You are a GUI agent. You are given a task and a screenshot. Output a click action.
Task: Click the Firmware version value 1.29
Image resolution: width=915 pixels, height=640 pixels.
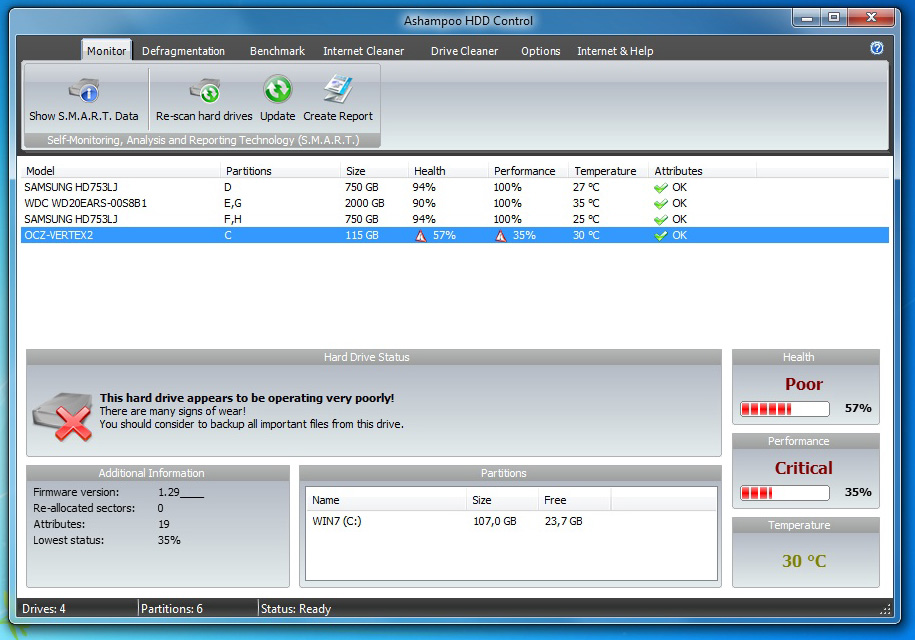pyautogui.click(x=180, y=492)
